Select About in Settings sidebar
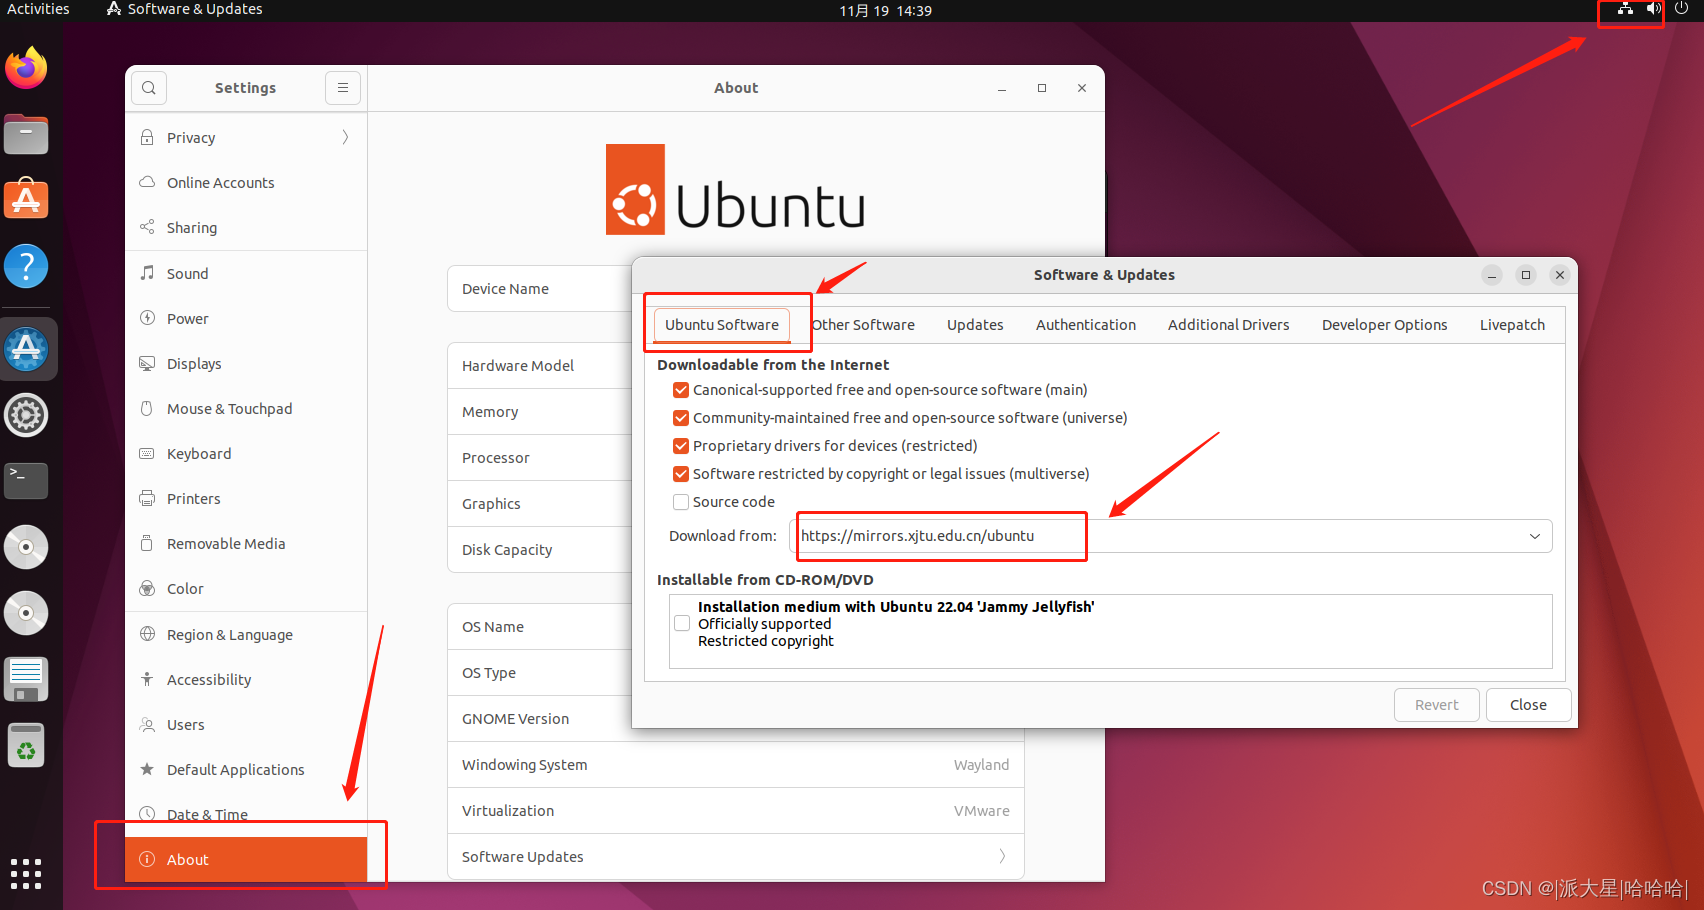 [x=246, y=860]
